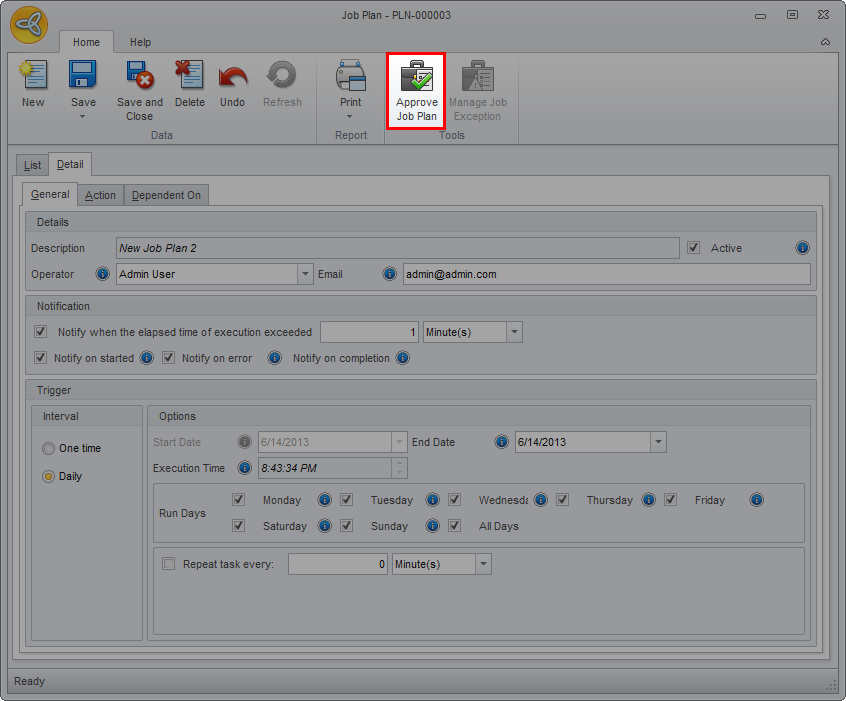The height and width of the screenshot is (701, 846).
Task: Toggle the All Days checkbox
Action: coord(454,525)
